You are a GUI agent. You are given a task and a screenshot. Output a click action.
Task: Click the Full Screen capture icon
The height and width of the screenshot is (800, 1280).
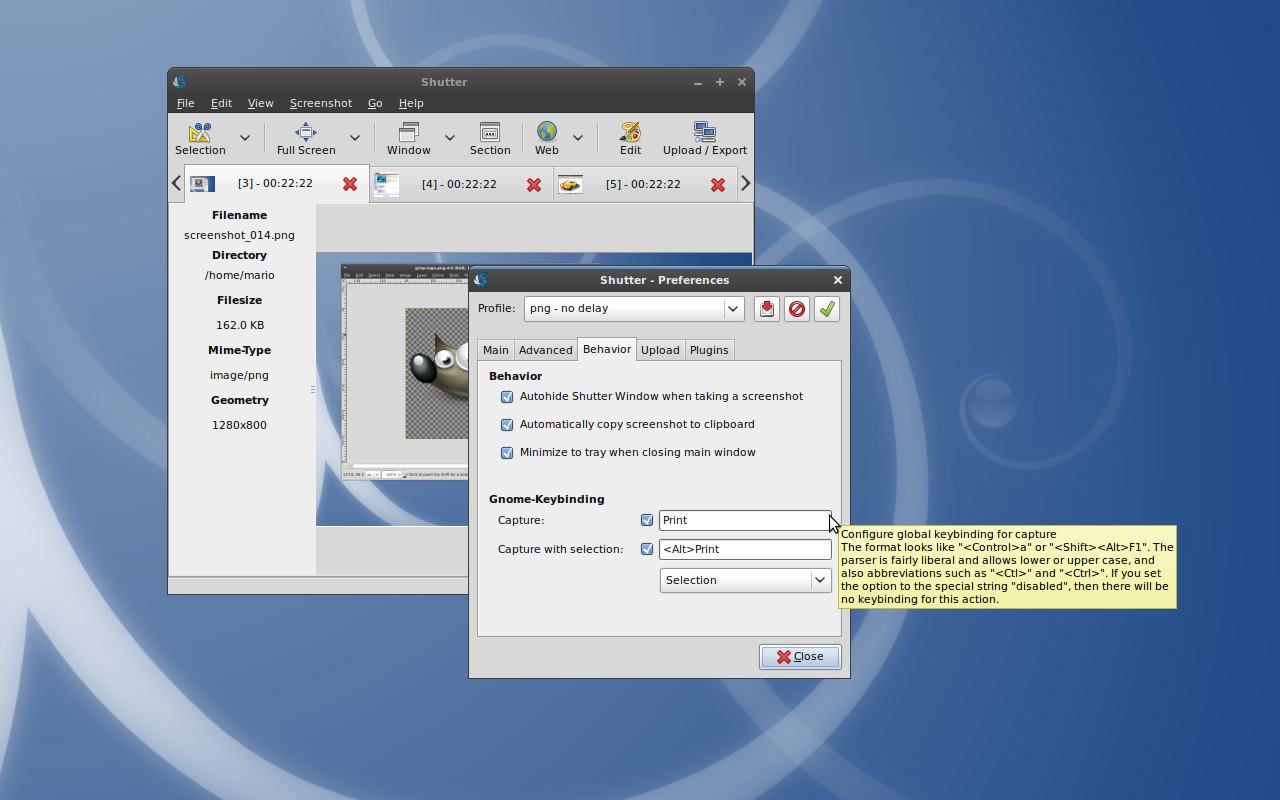click(306, 138)
